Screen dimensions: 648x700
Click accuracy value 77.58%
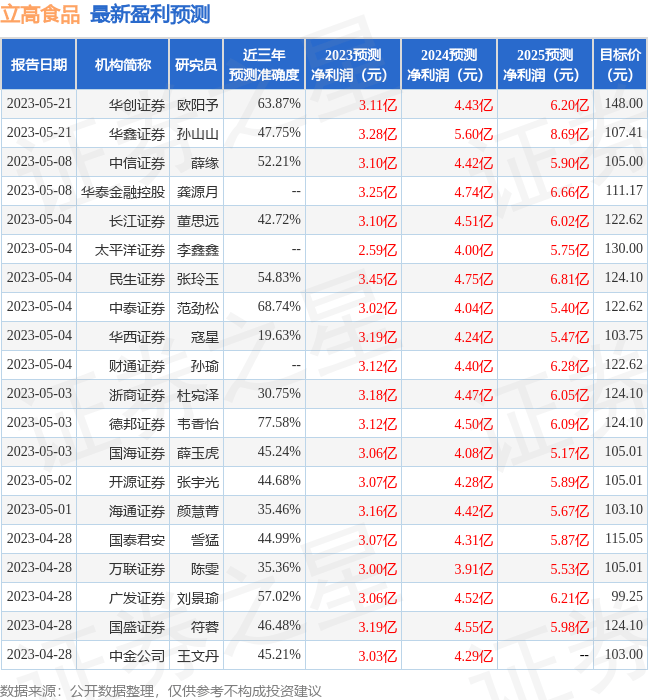(279, 422)
